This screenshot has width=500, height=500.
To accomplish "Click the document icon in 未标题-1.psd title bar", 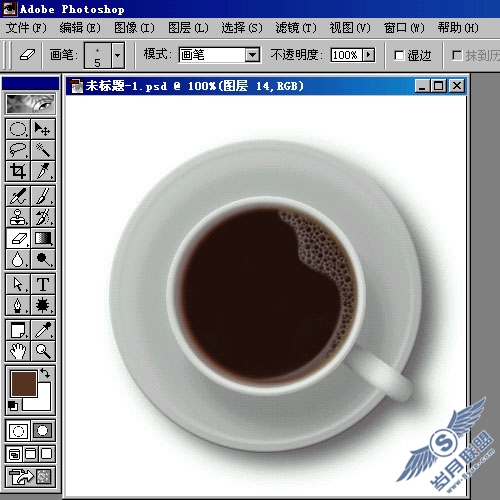I will tap(77, 86).
